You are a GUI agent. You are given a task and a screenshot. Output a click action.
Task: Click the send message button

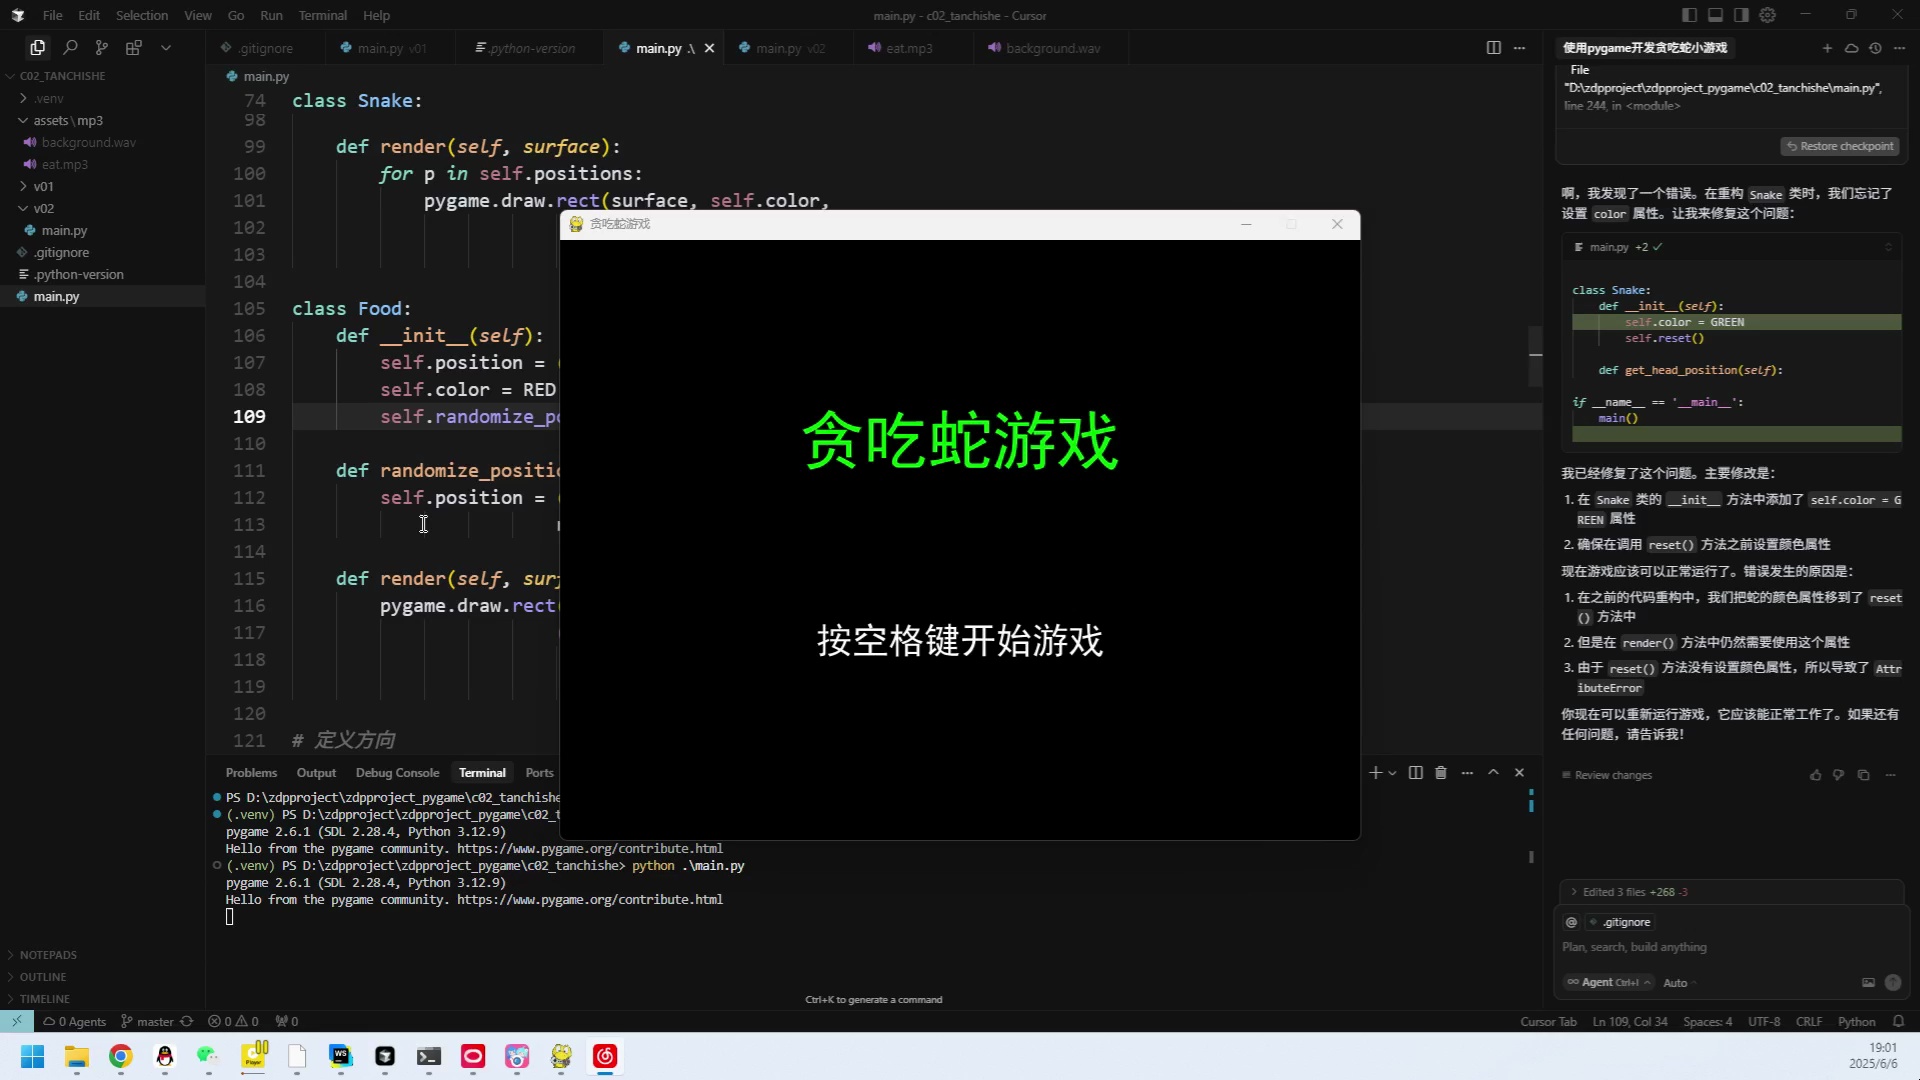click(1893, 983)
